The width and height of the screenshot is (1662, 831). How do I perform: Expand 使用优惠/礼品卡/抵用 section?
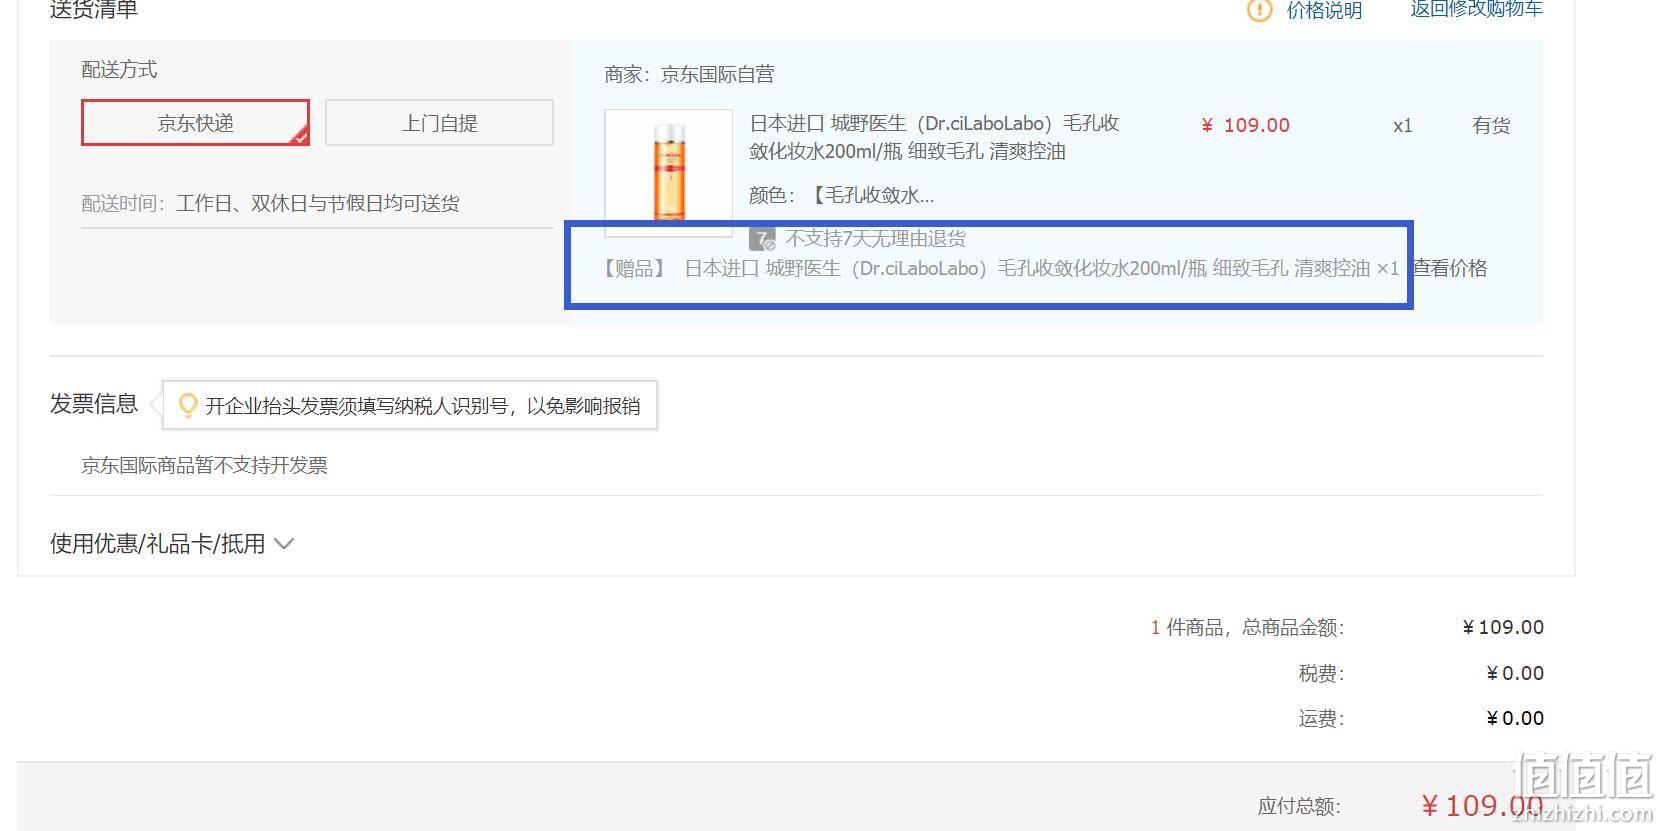(172, 544)
